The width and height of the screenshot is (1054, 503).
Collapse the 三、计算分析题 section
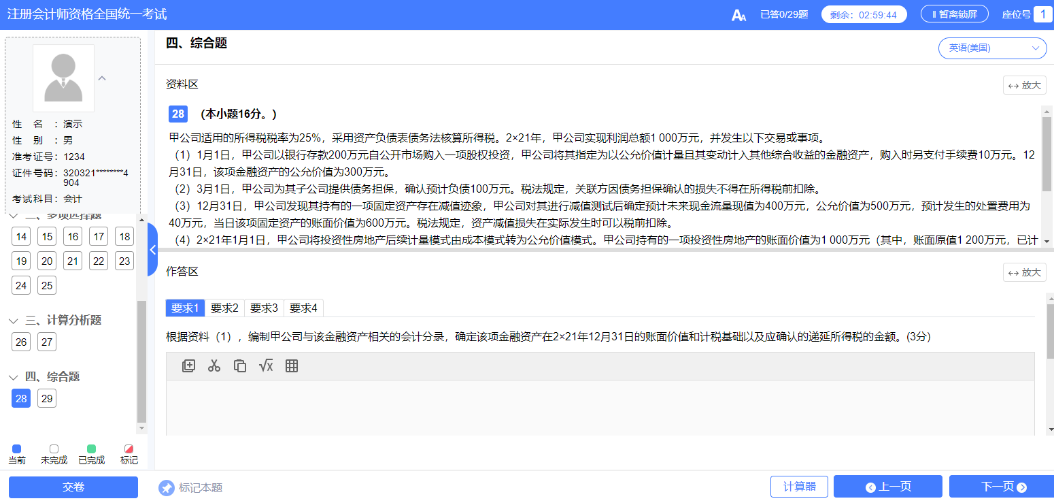pos(13,320)
